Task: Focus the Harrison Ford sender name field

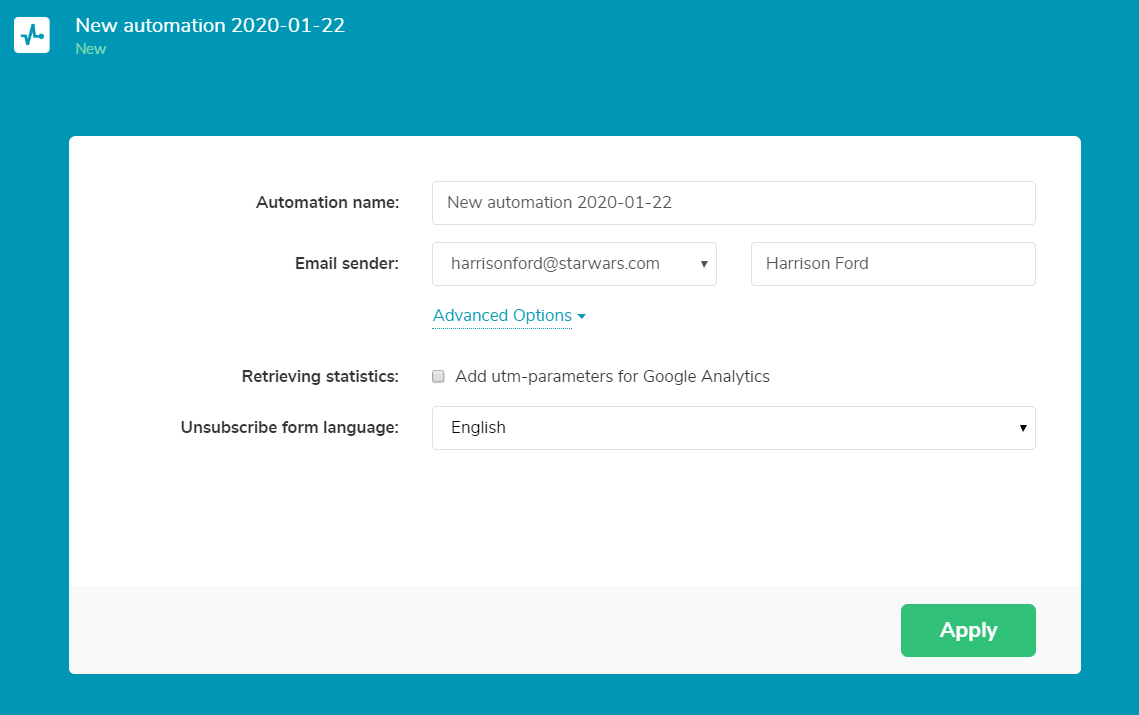Action: coord(892,264)
